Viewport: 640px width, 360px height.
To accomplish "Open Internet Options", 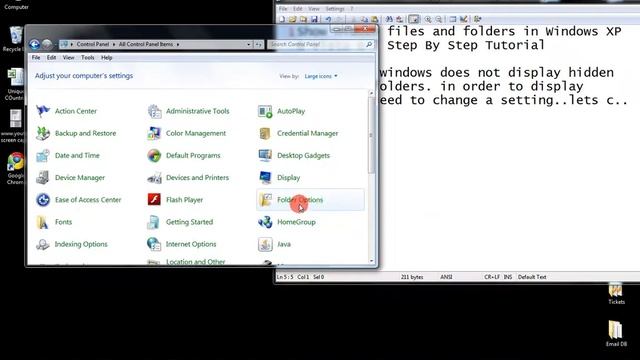I will [x=182, y=244].
